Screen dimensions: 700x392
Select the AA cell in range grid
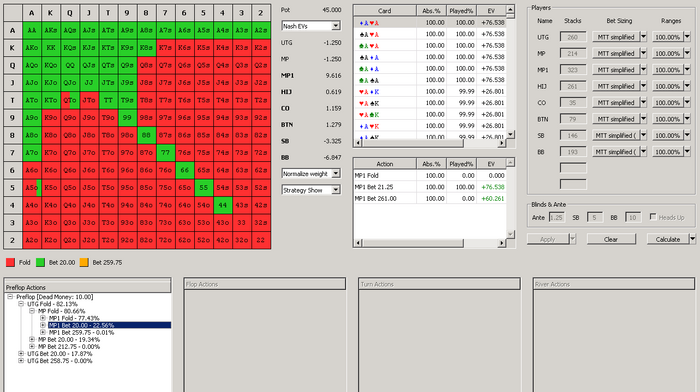point(32,30)
